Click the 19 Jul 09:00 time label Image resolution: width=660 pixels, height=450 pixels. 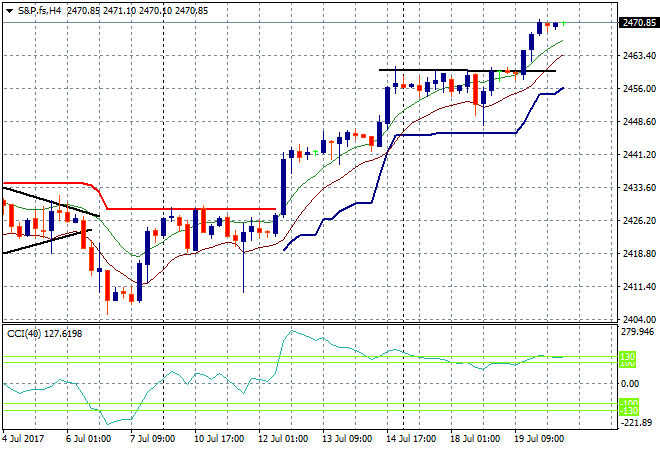[x=539, y=439]
